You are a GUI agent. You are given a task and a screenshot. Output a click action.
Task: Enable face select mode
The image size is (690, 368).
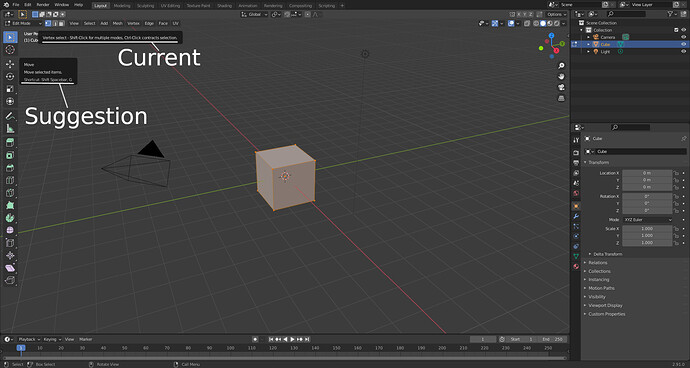62,23
